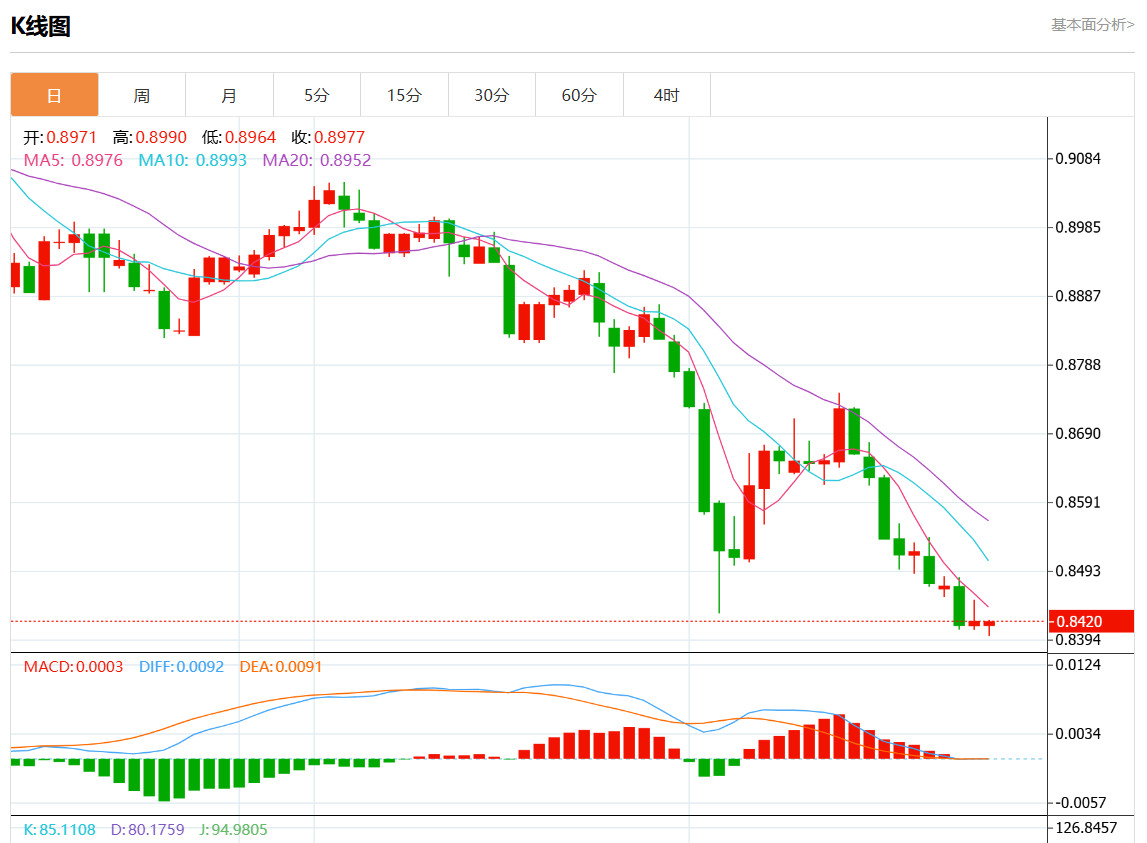Open the 15分 interval tab
1147x843 pixels.
(x=404, y=94)
